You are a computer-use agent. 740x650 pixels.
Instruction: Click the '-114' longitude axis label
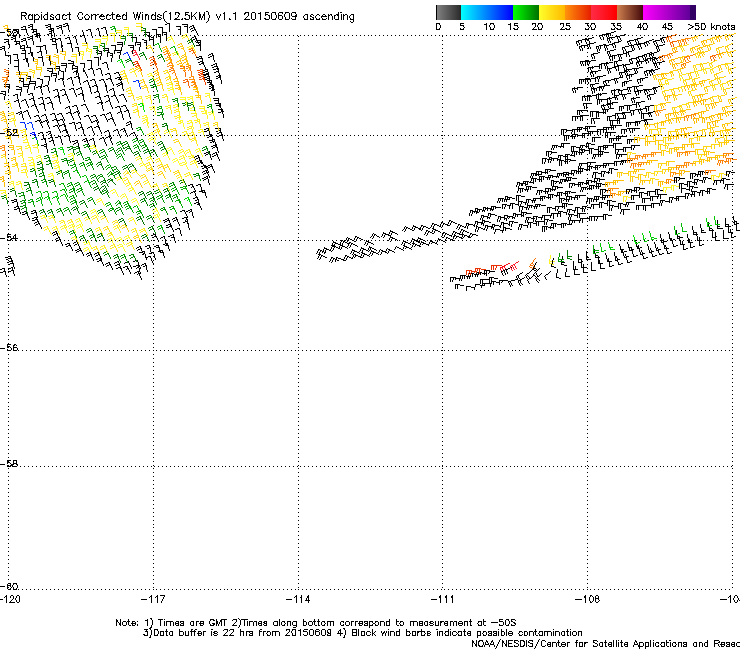(298, 599)
